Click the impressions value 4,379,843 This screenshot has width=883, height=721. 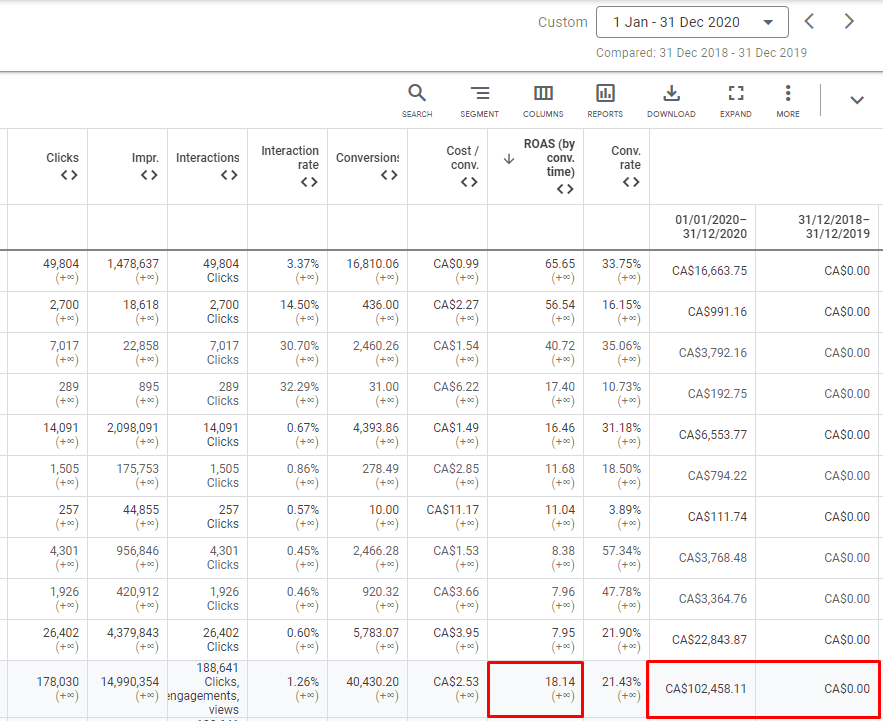point(133,633)
